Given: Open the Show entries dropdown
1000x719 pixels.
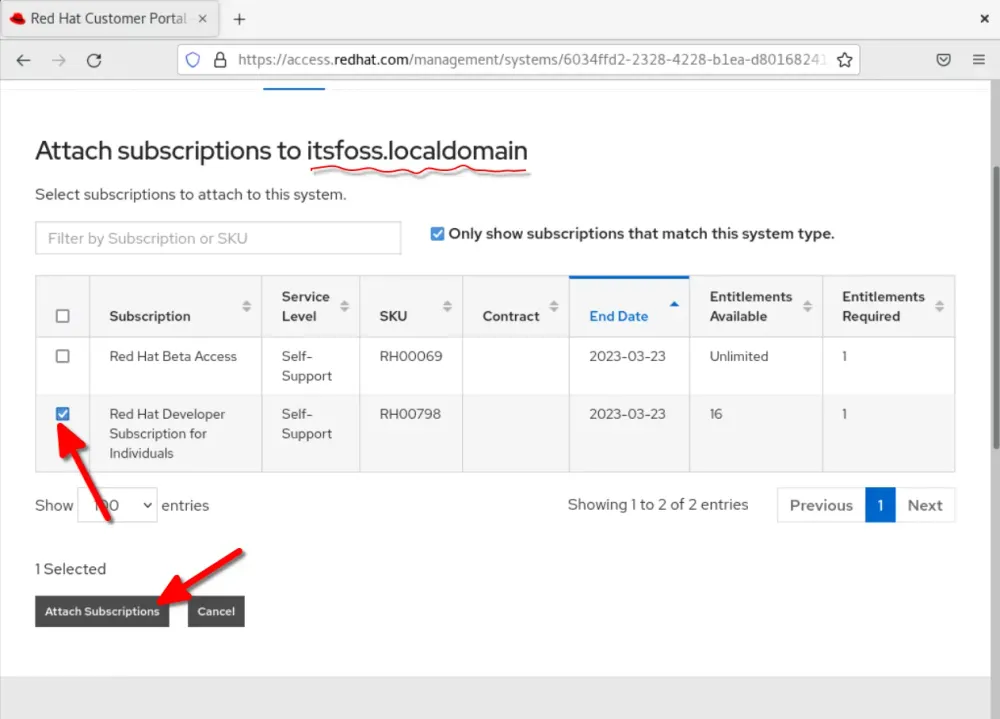Looking at the screenshot, I should coord(117,505).
